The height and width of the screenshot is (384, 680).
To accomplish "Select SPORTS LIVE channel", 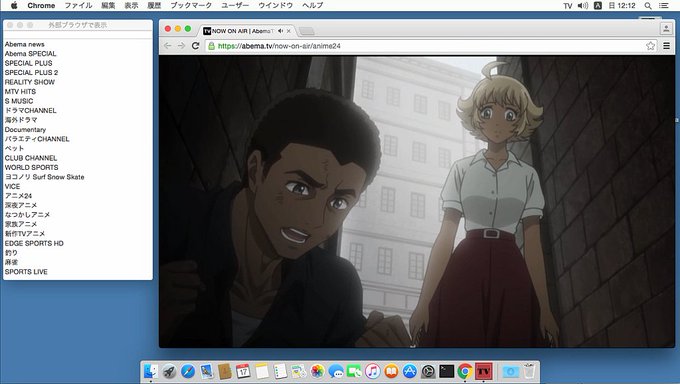I will pyautogui.click(x=26, y=272).
